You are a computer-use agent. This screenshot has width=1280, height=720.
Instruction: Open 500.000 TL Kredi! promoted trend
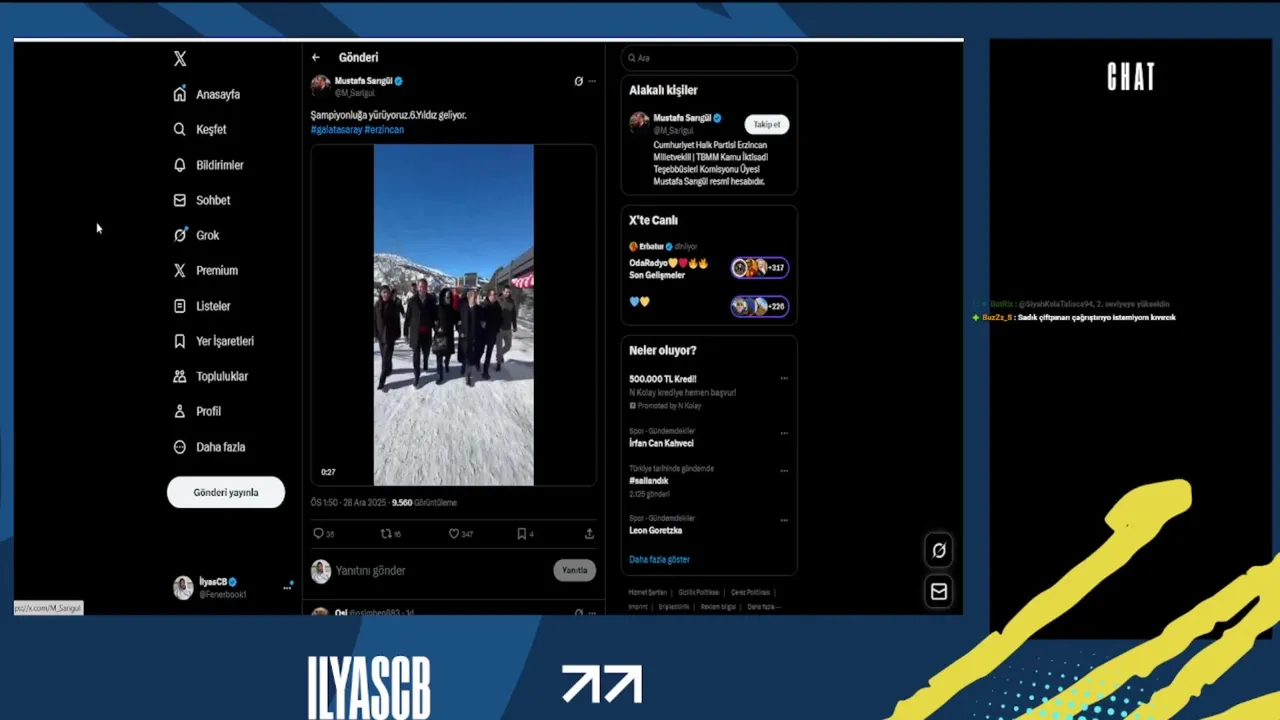[663, 379]
